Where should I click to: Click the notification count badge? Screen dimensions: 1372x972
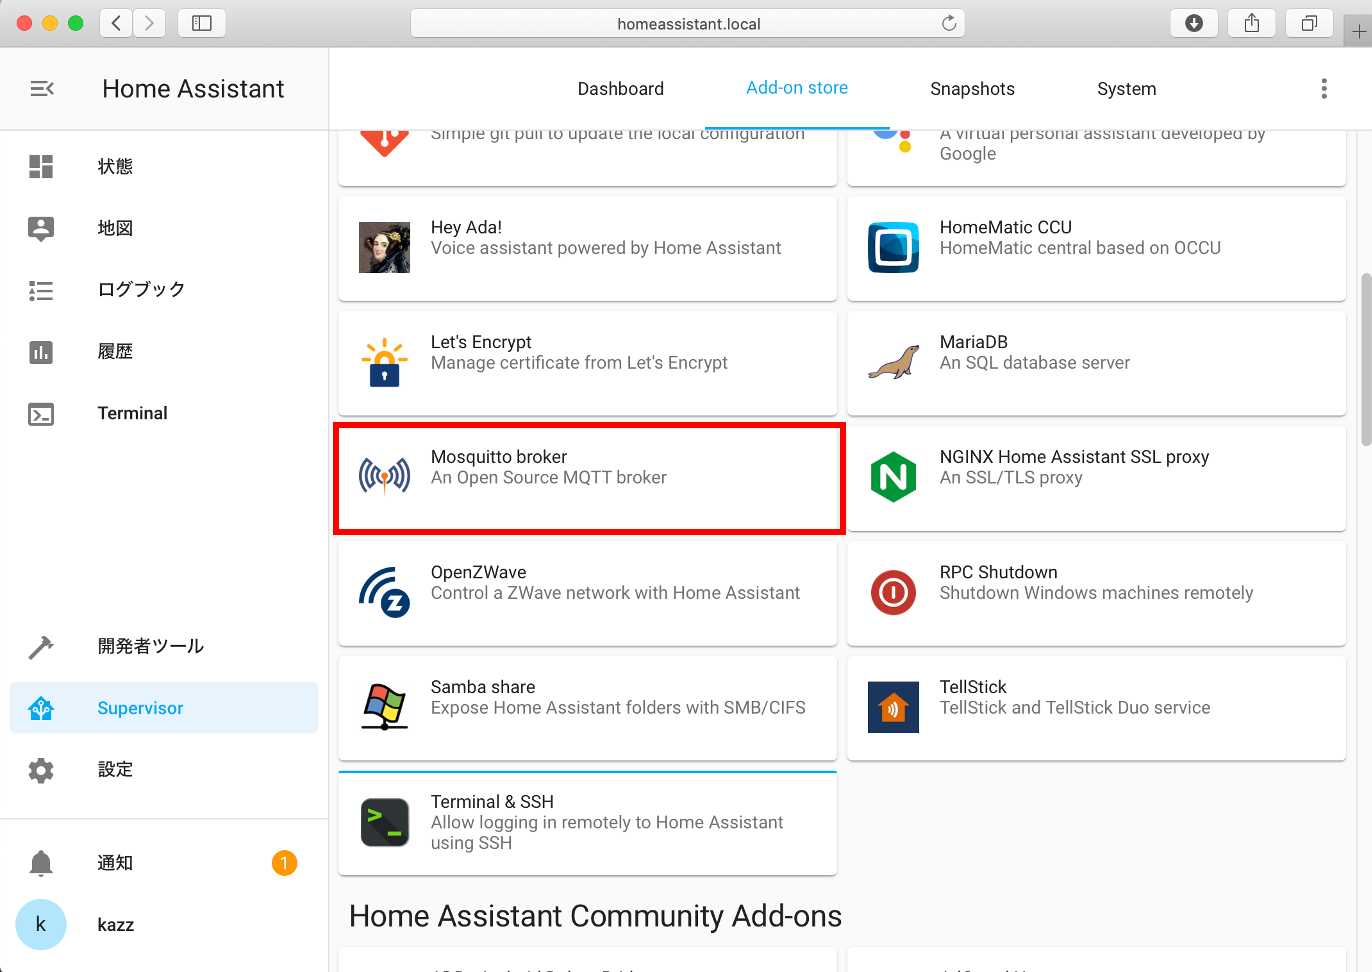coord(284,863)
